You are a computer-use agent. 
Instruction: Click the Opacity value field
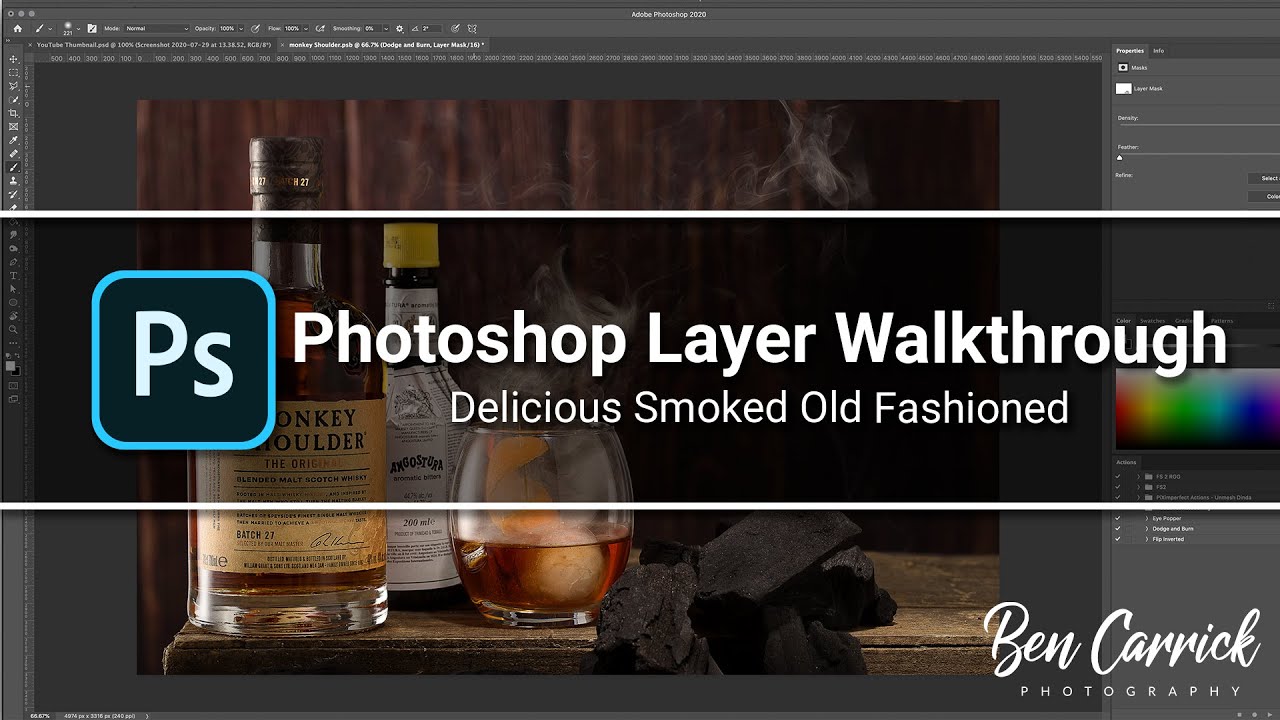(x=226, y=29)
